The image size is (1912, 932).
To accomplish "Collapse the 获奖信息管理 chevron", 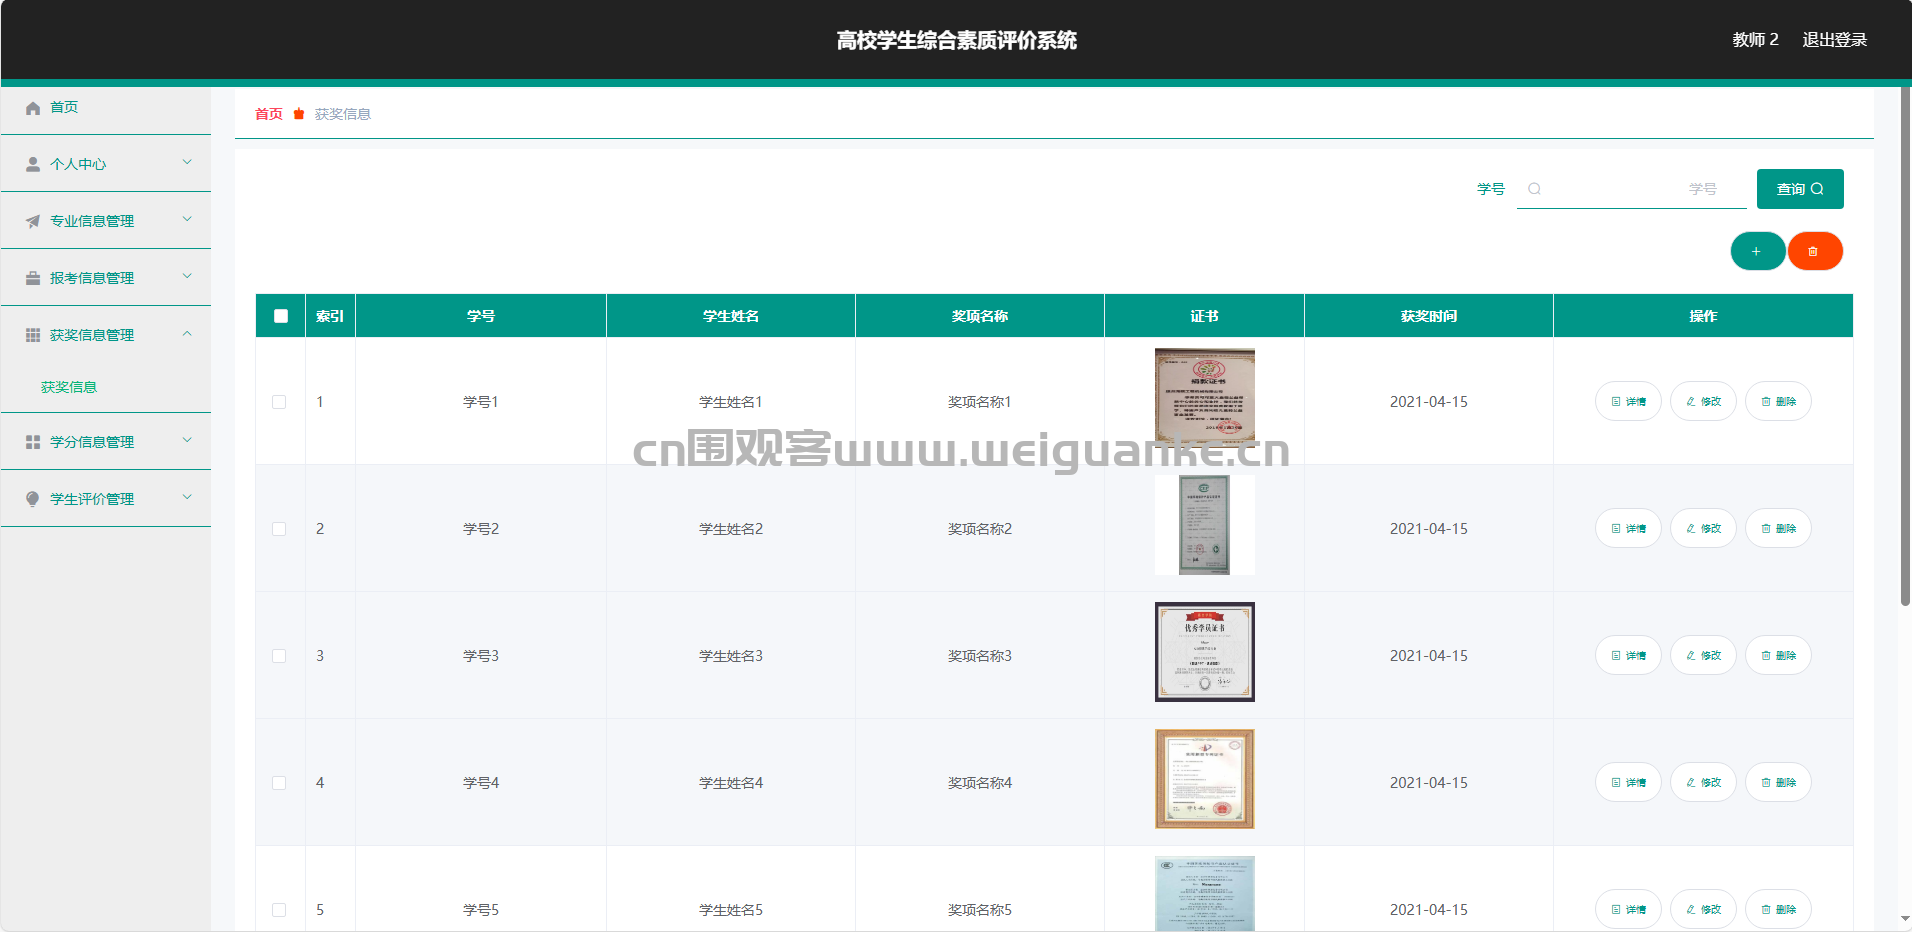I will pos(187,333).
